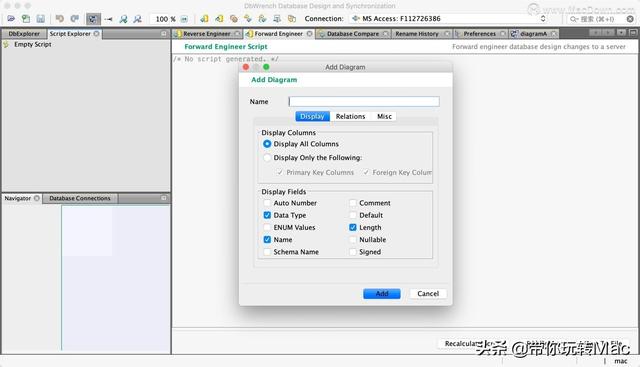Click the download arrow toolbar icon

tap(277, 19)
